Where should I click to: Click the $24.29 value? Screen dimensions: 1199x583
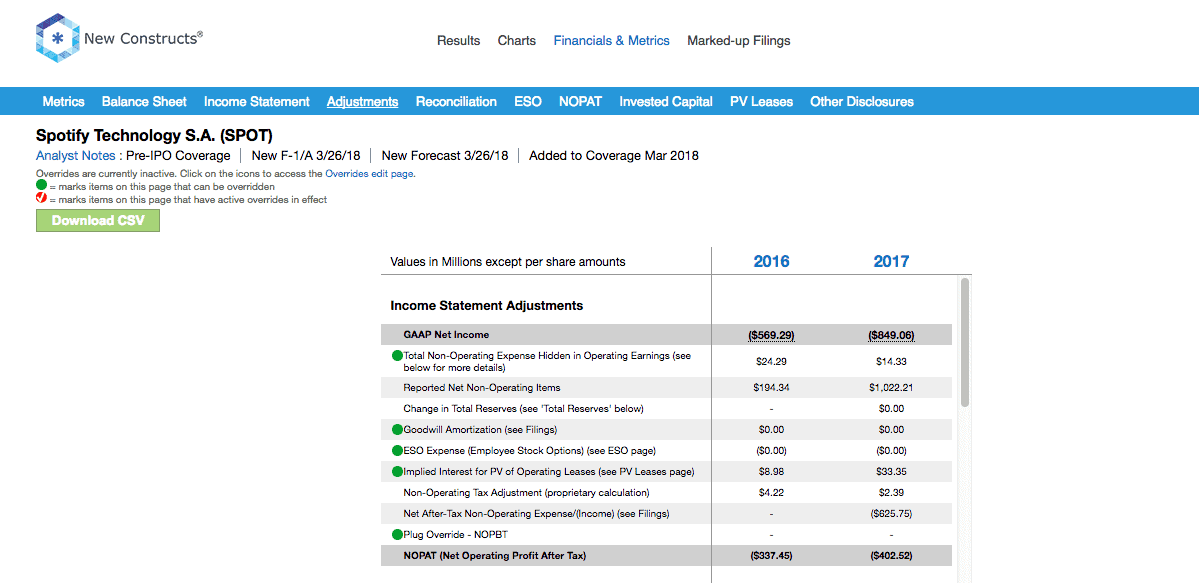coord(772,361)
